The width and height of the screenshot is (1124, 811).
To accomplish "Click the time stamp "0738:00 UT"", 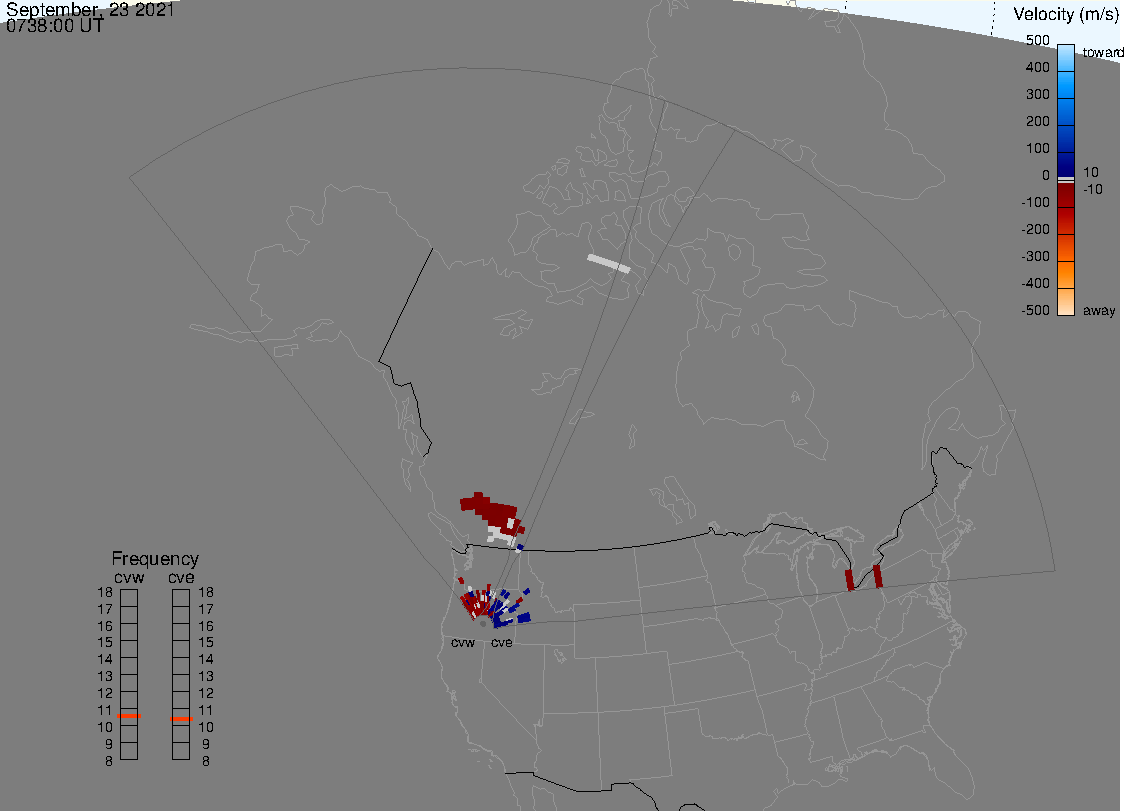I will click(54, 26).
